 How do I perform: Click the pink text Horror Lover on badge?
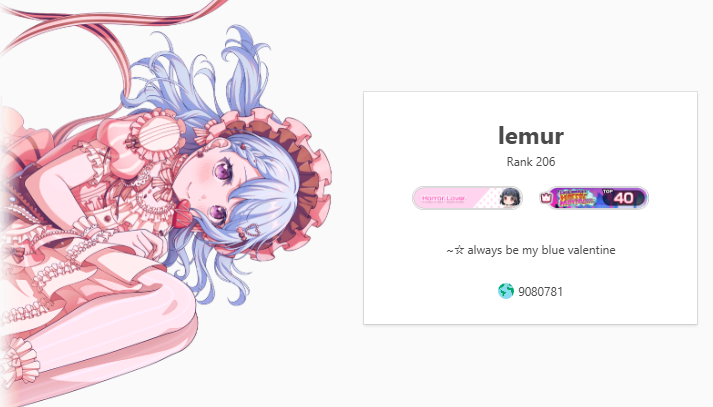coord(443,198)
